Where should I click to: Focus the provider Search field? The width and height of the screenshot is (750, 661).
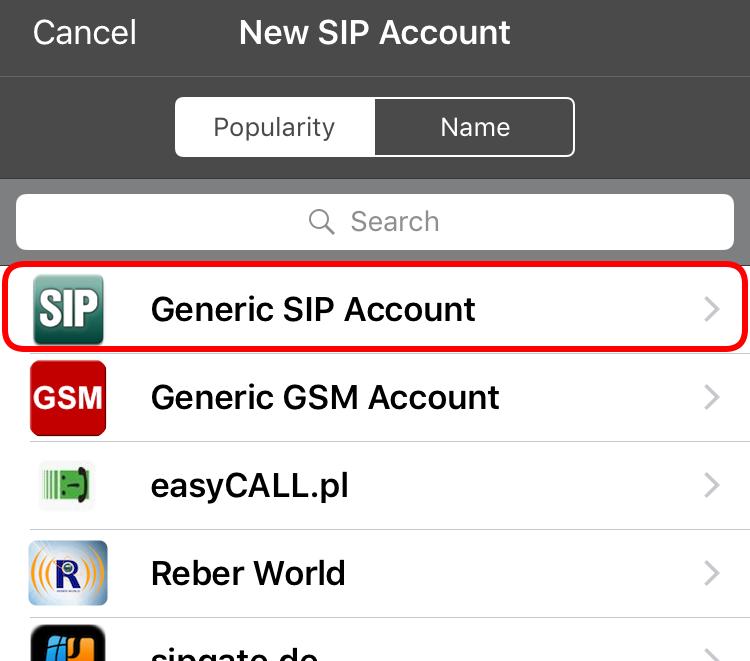point(375,222)
